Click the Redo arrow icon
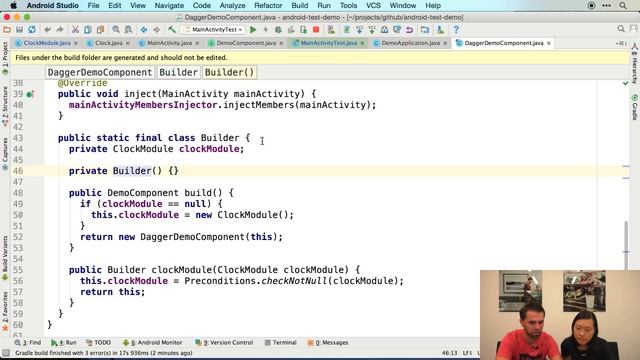This screenshot has width=640, height=360. [60, 29]
